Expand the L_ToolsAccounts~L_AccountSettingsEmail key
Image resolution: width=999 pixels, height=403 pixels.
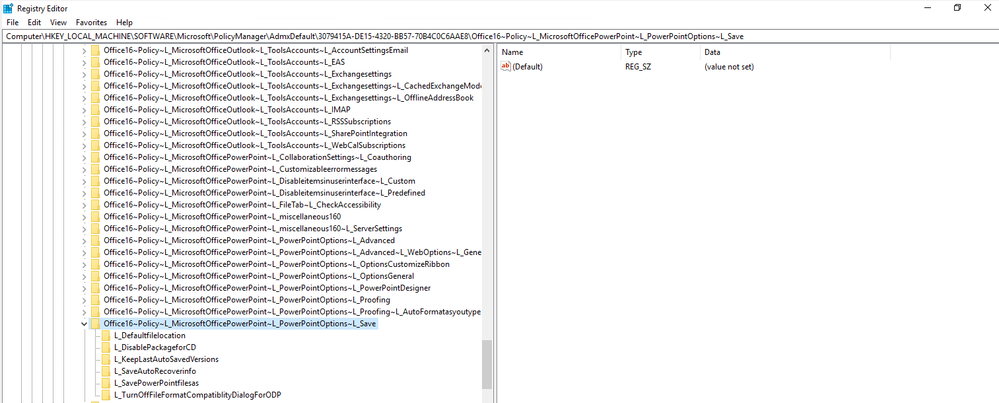(84, 50)
